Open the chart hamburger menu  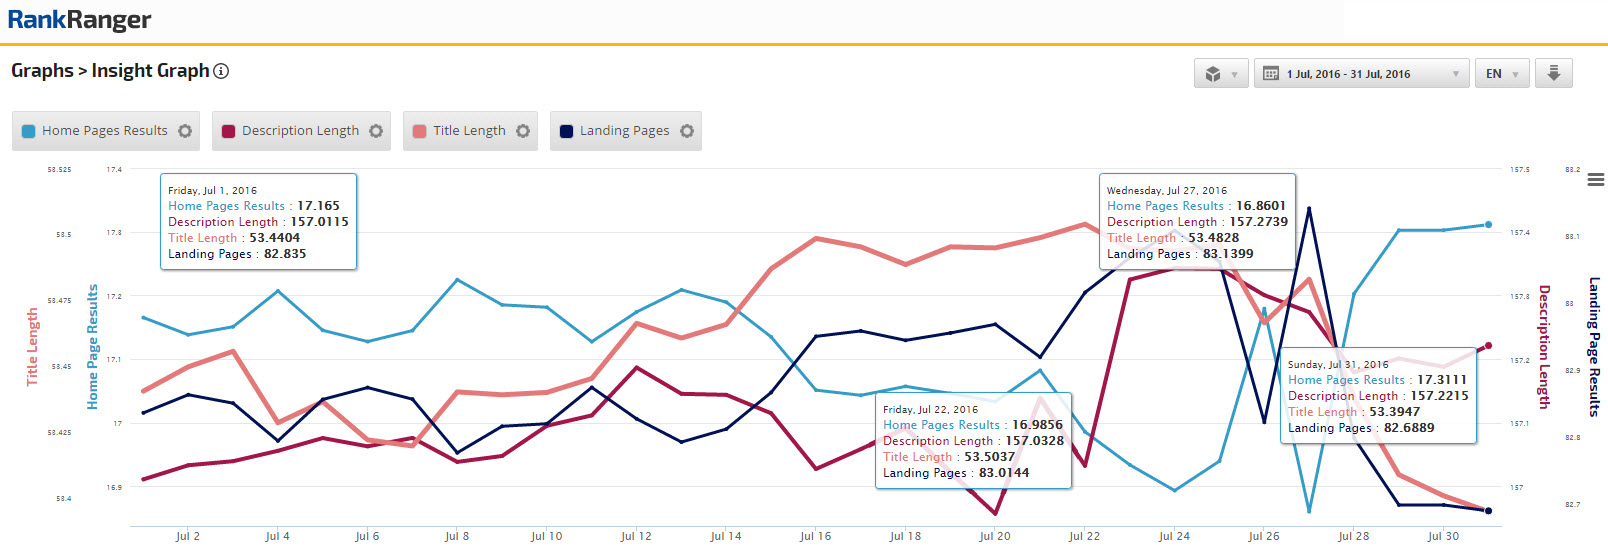tap(1595, 180)
